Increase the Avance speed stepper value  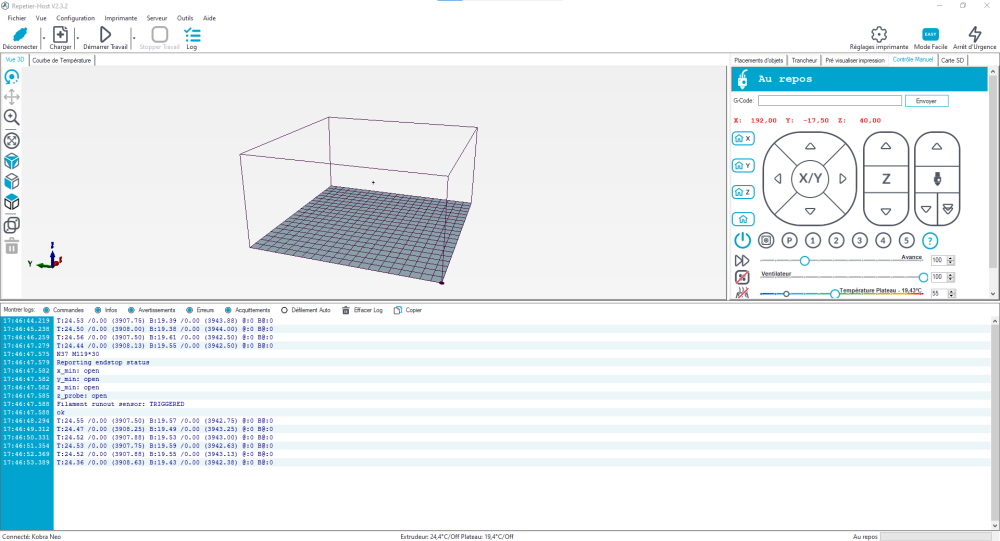point(951,258)
